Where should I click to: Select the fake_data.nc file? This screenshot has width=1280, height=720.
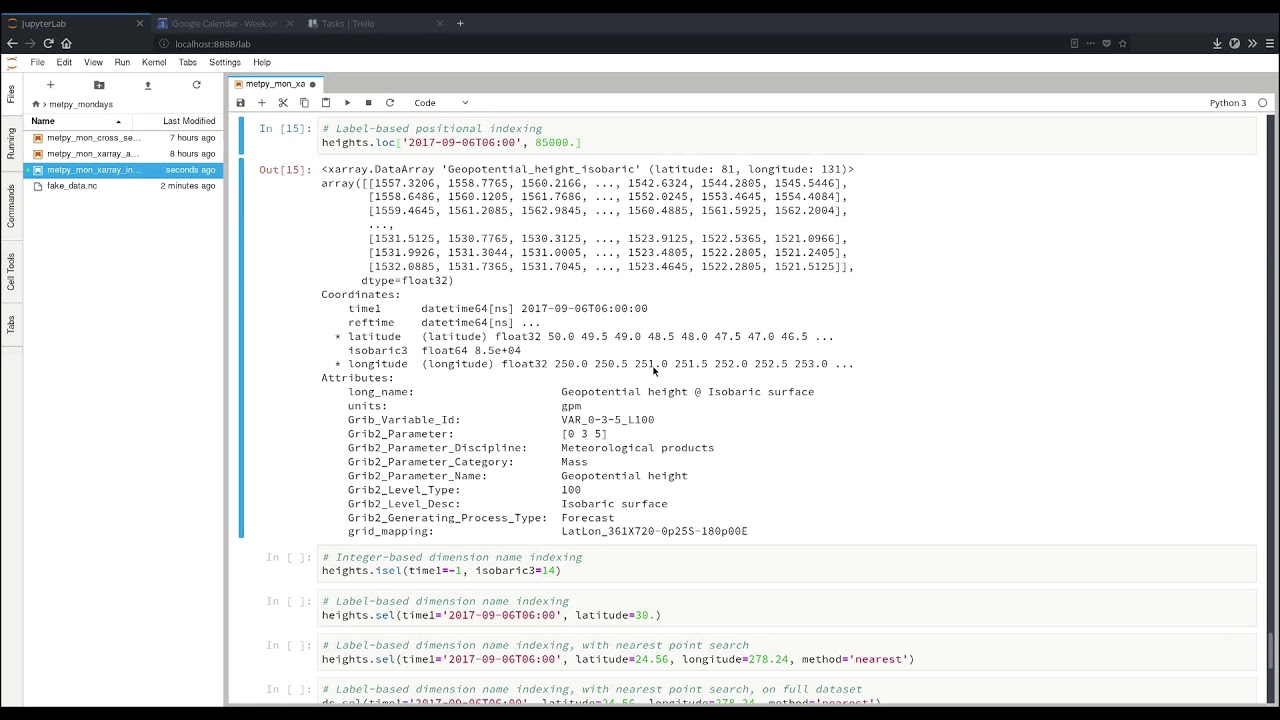click(125, 186)
